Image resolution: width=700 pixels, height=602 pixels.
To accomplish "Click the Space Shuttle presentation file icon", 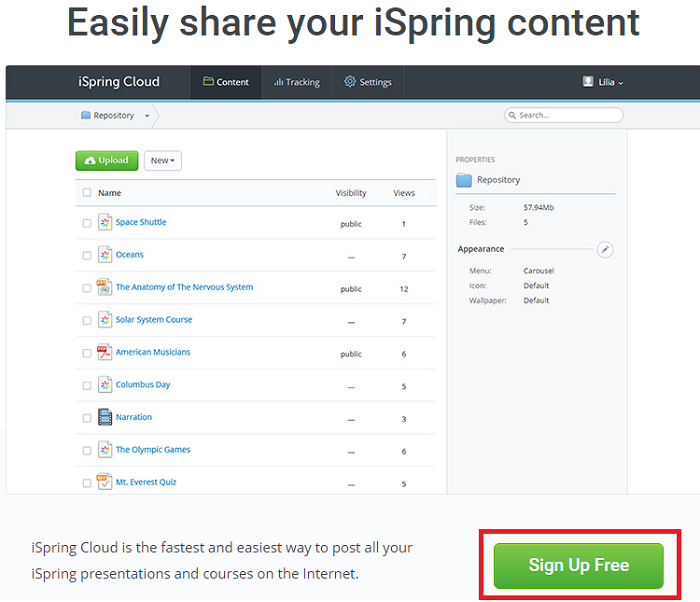I will [x=104, y=222].
